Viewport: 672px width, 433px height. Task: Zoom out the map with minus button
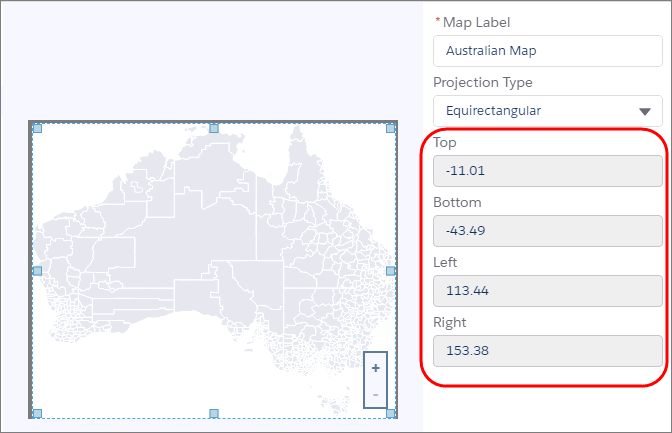(x=375, y=394)
